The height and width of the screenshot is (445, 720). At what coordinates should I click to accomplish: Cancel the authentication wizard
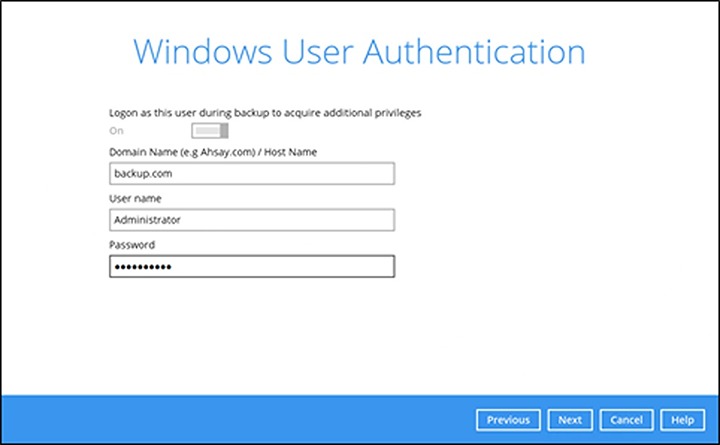(x=626, y=420)
